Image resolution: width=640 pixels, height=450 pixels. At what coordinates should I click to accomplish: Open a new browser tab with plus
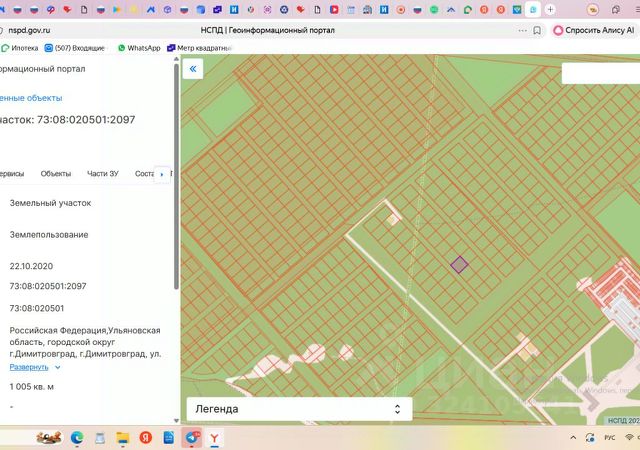click(550, 9)
